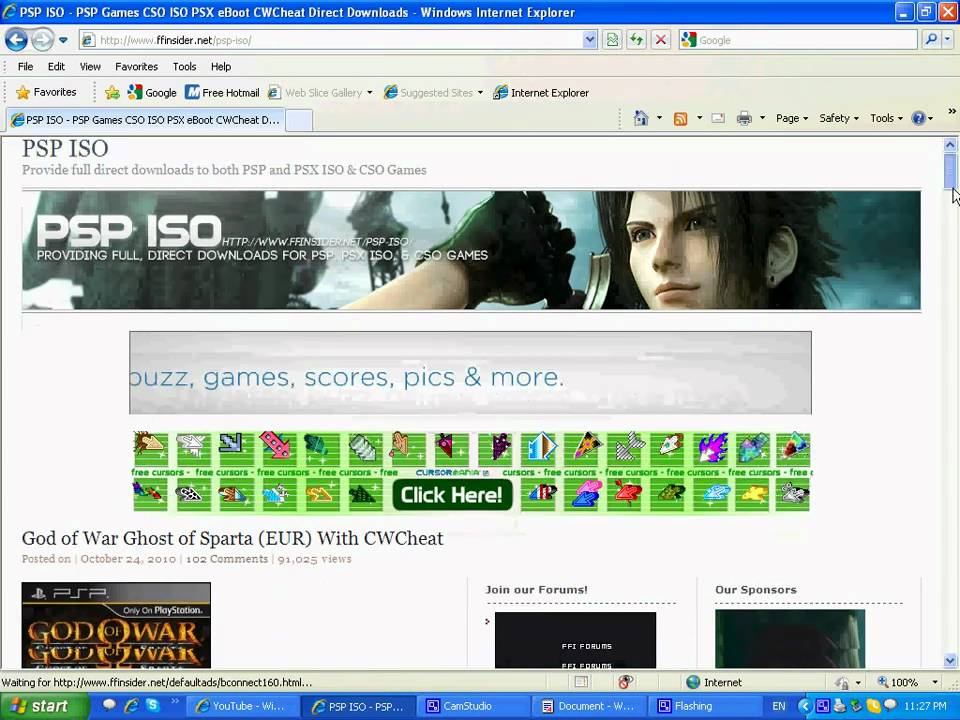The height and width of the screenshot is (720, 960).
Task: Click the red Stop loading icon
Action: tap(661, 40)
